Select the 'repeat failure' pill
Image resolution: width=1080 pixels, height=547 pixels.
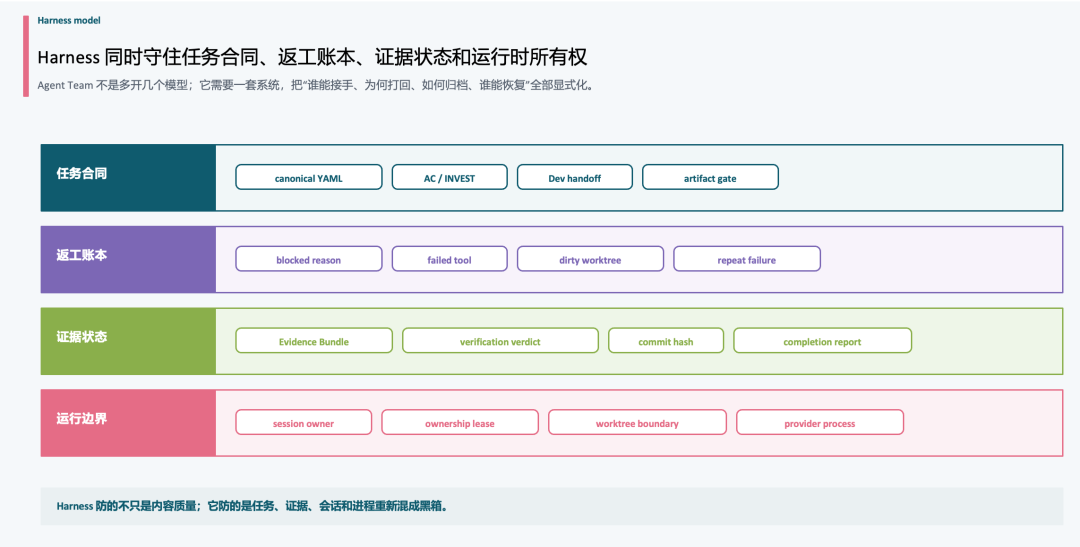point(747,259)
